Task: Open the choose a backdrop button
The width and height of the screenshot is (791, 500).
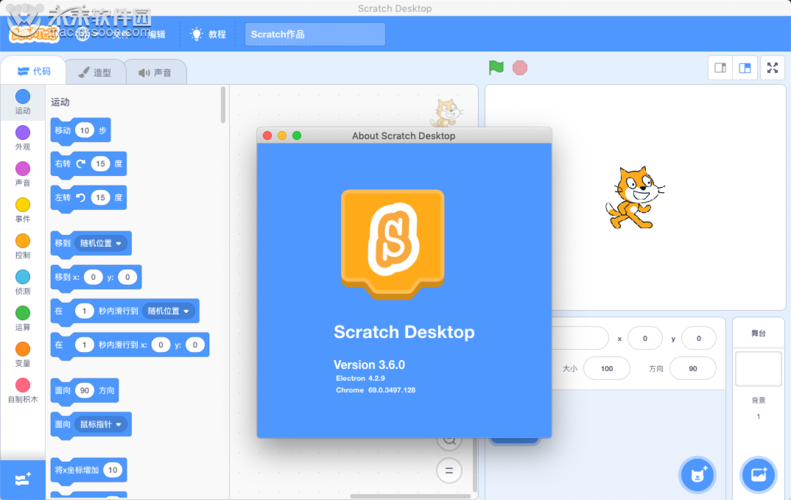Action: point(759,475)
